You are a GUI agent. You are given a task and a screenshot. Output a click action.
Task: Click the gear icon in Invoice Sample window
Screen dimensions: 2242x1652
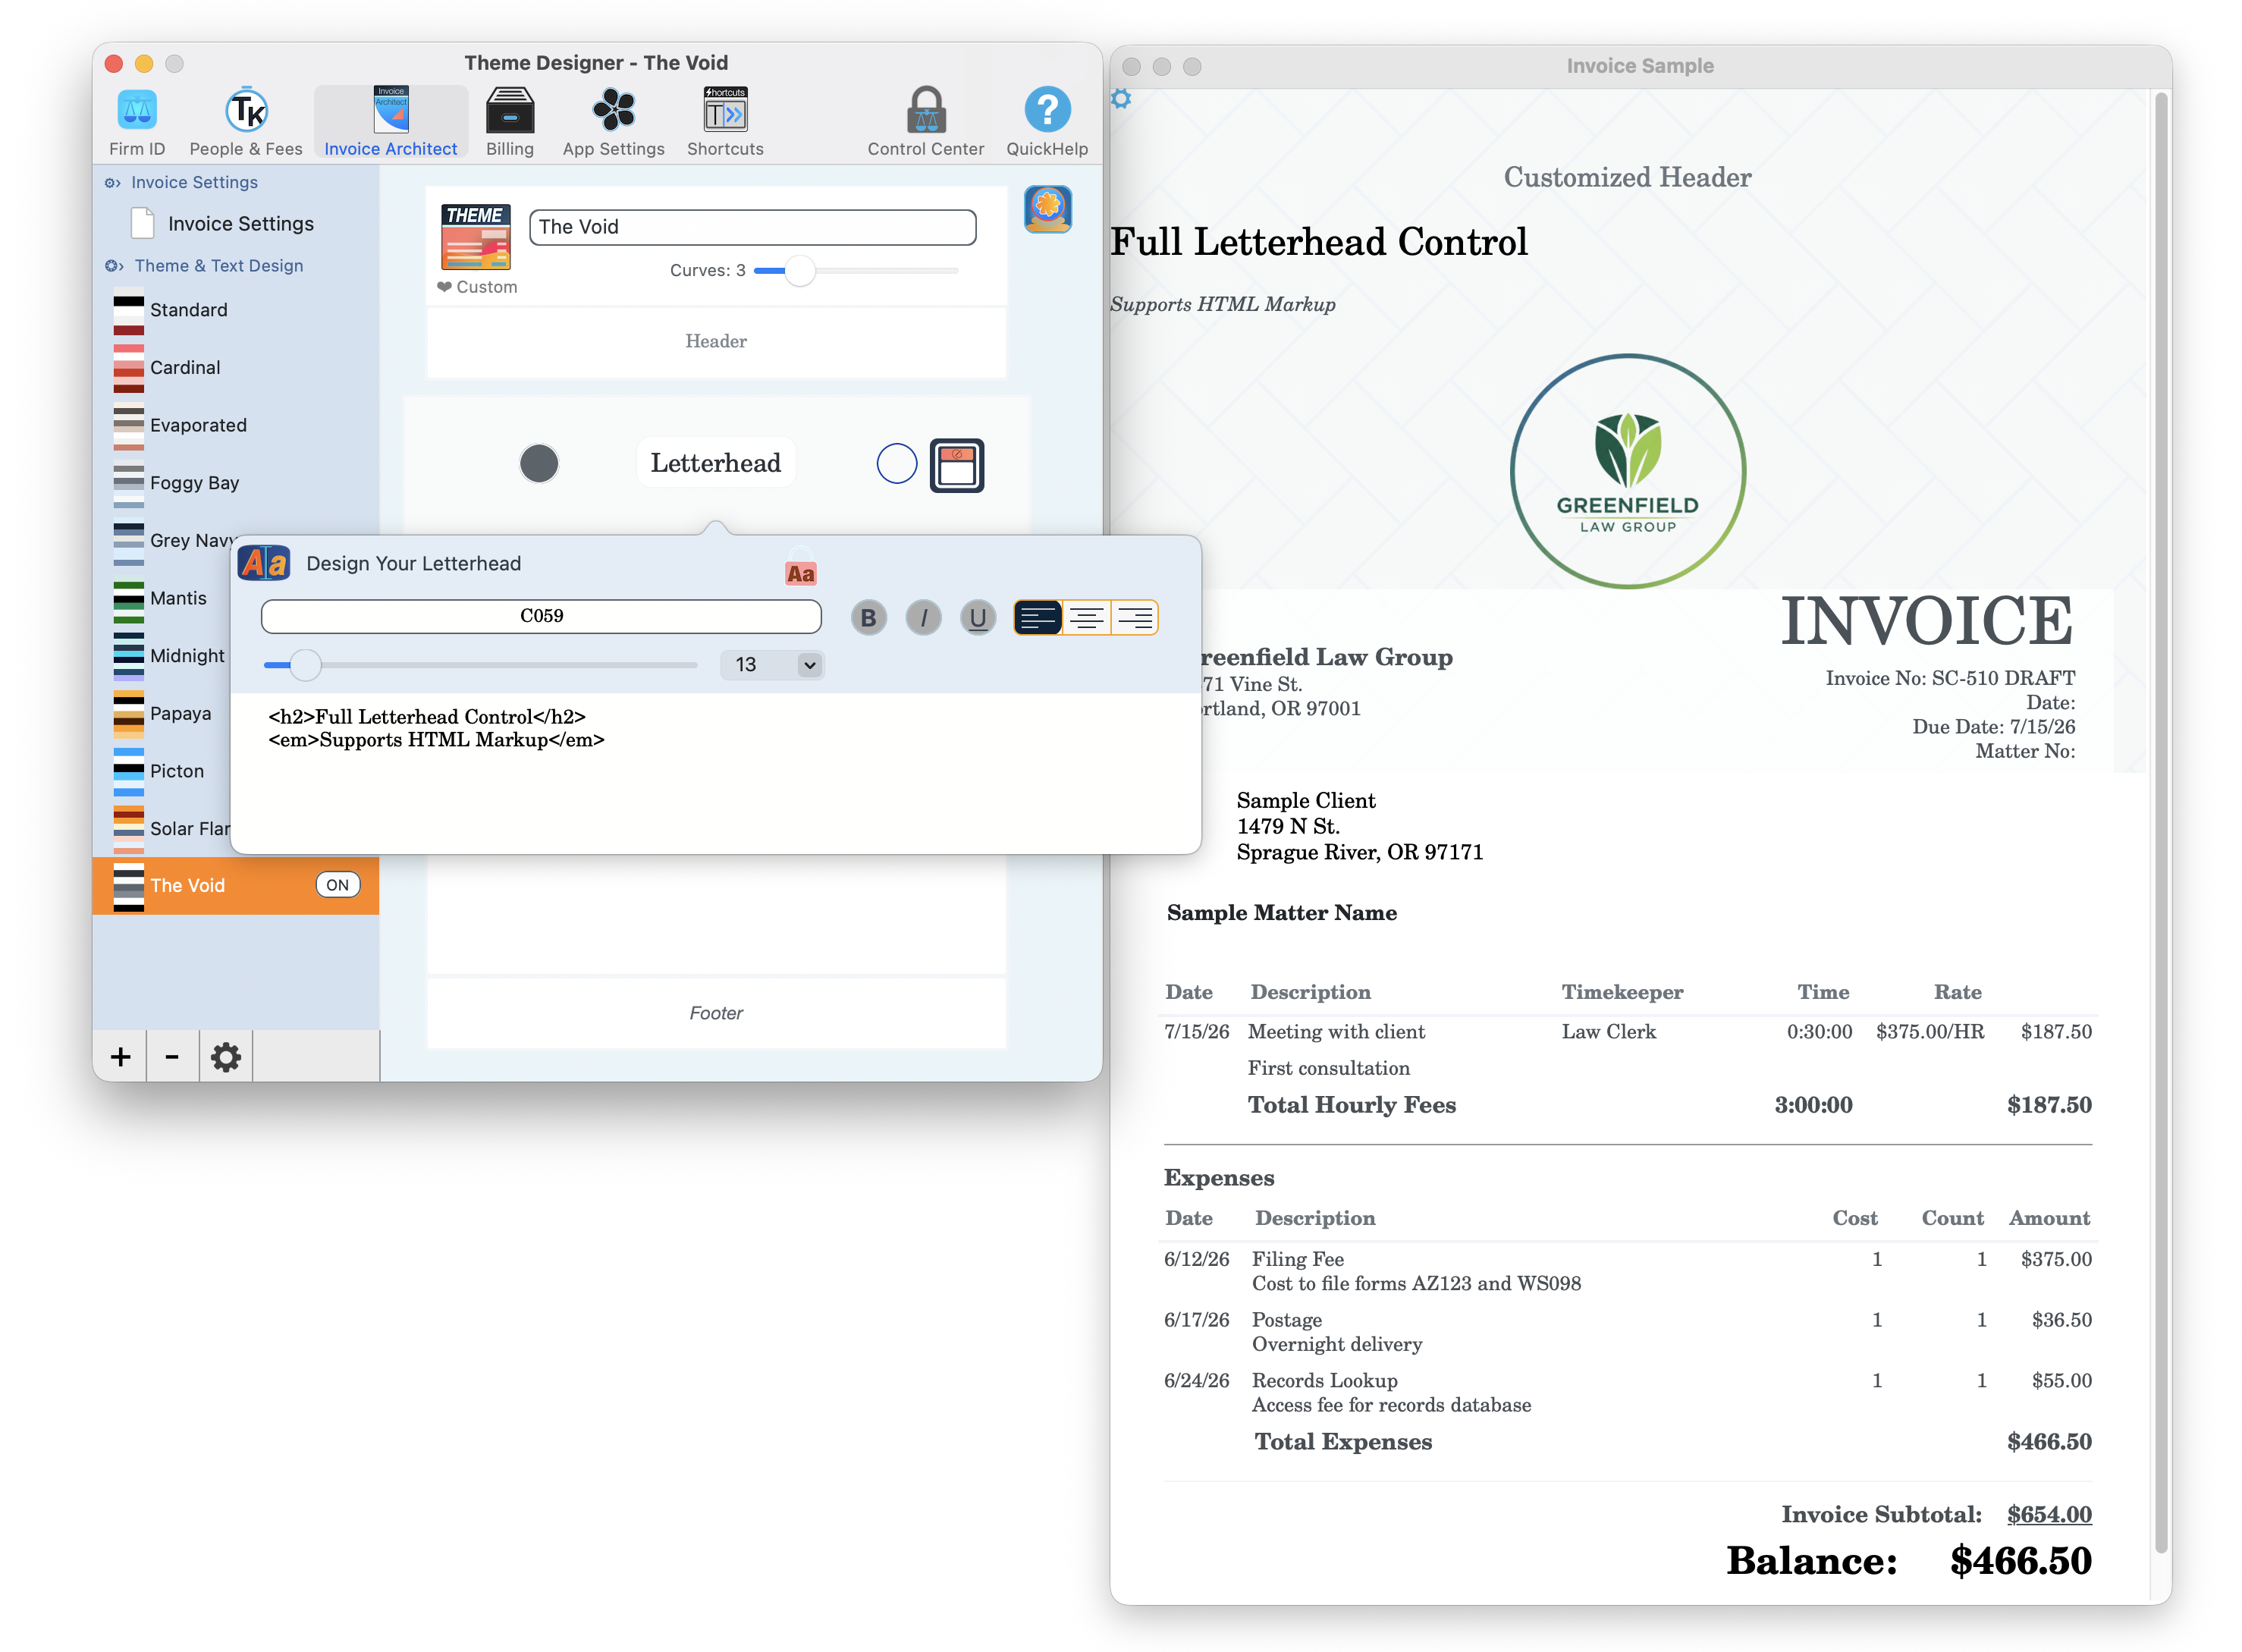tap(1121, 99)
